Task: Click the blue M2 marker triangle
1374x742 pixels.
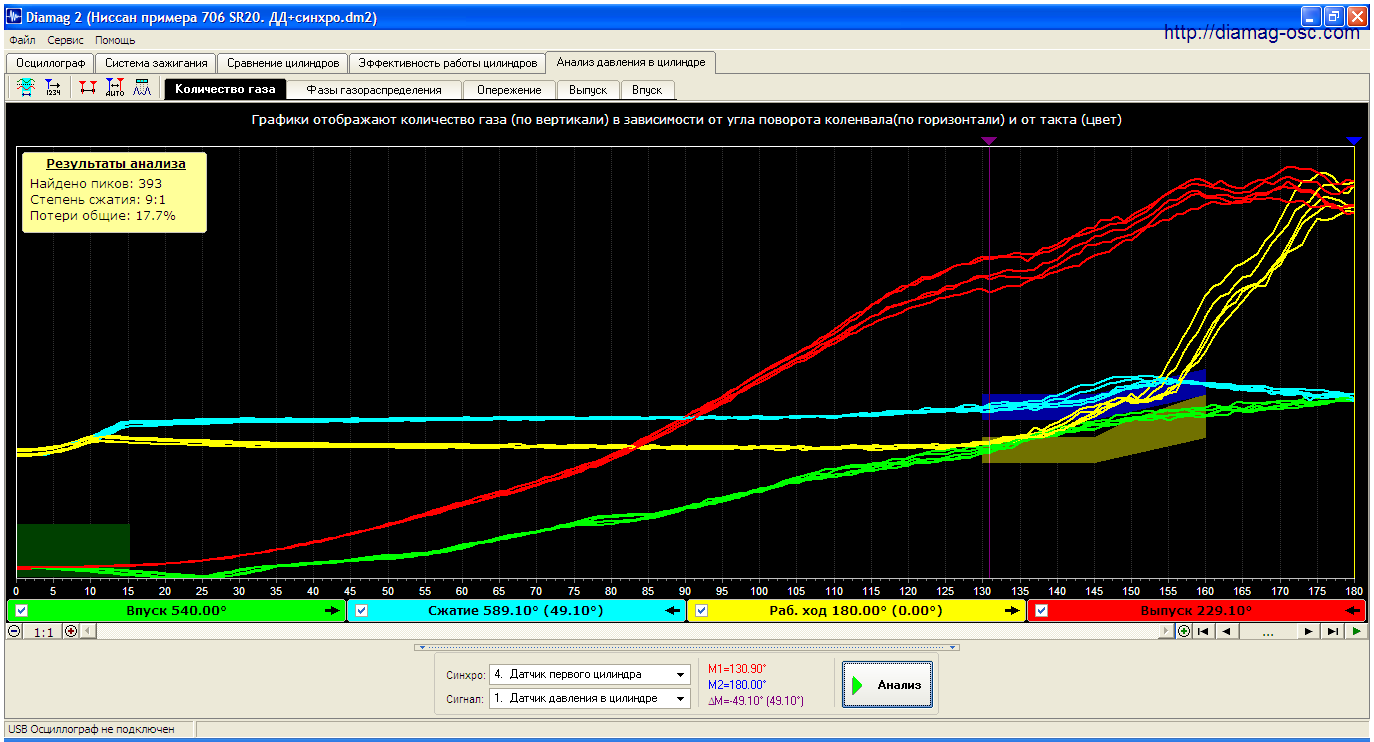Action: click(x=1354, y=142)
